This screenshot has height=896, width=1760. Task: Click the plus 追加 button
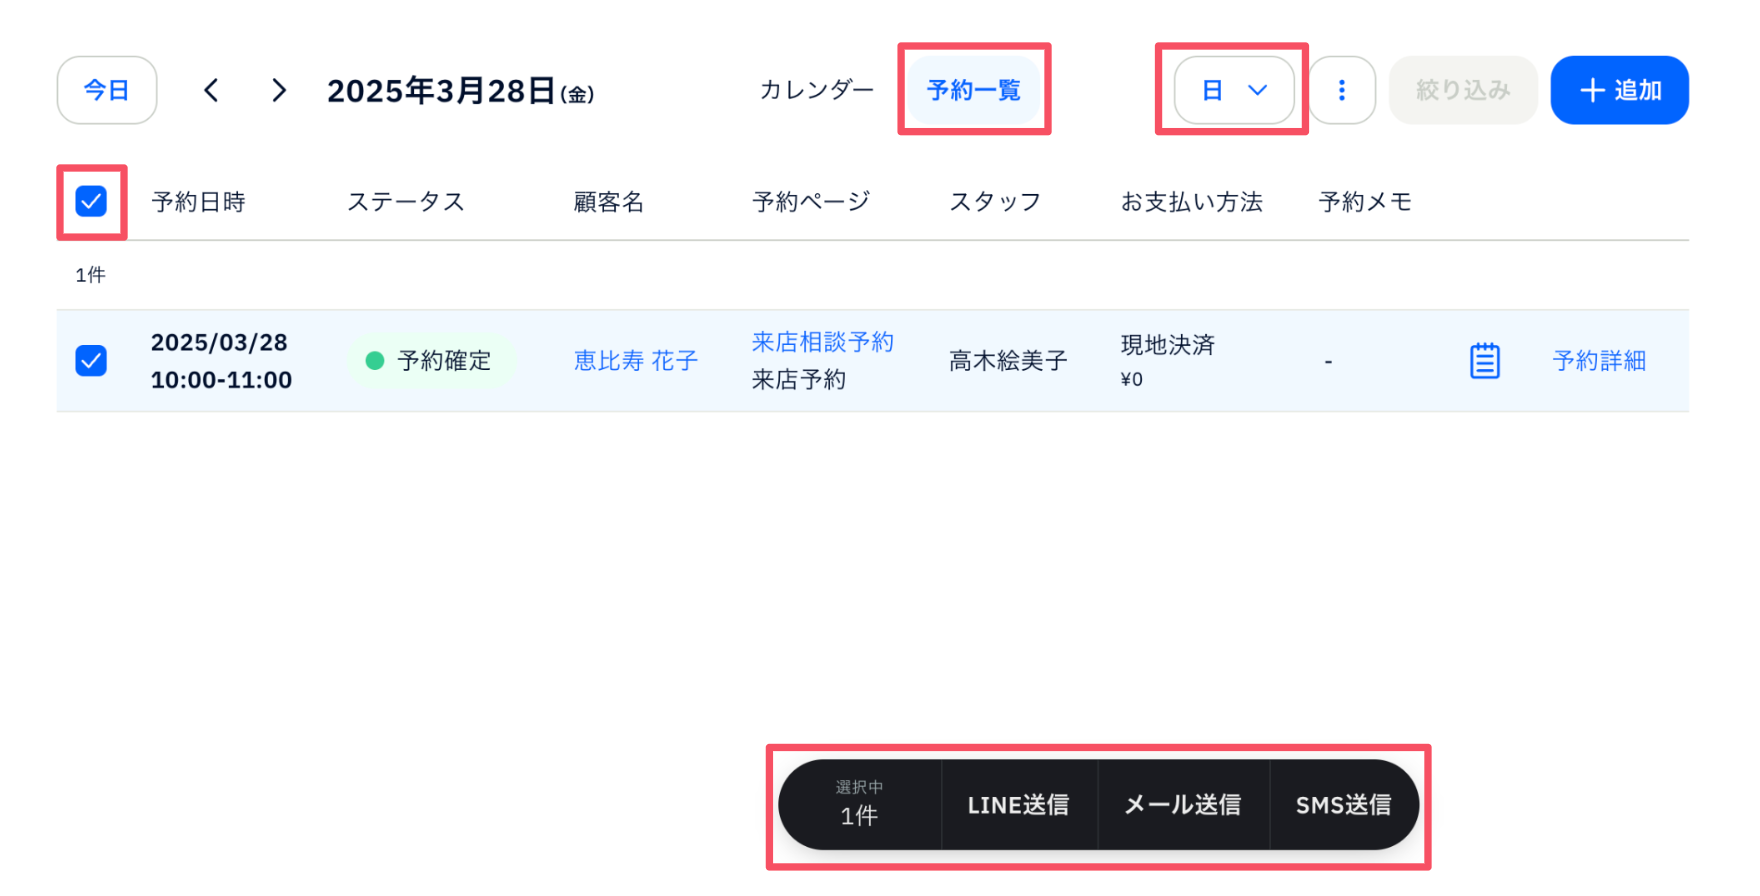[1619, 91]
